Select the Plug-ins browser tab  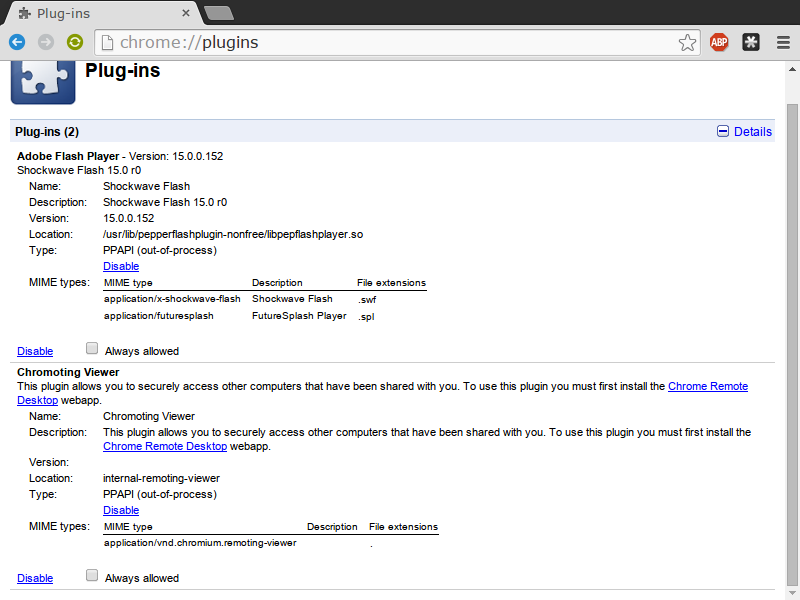[102, 13]
